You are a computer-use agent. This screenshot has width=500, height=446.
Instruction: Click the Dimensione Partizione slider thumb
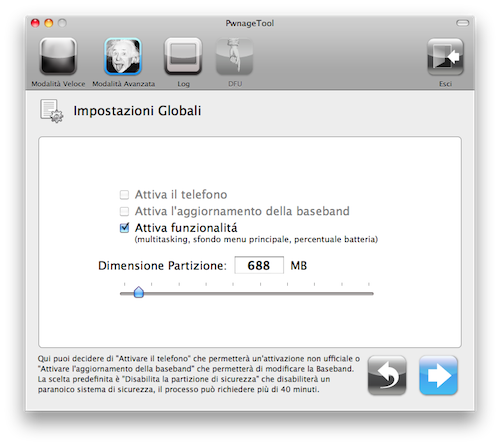[x=139, y=292]
